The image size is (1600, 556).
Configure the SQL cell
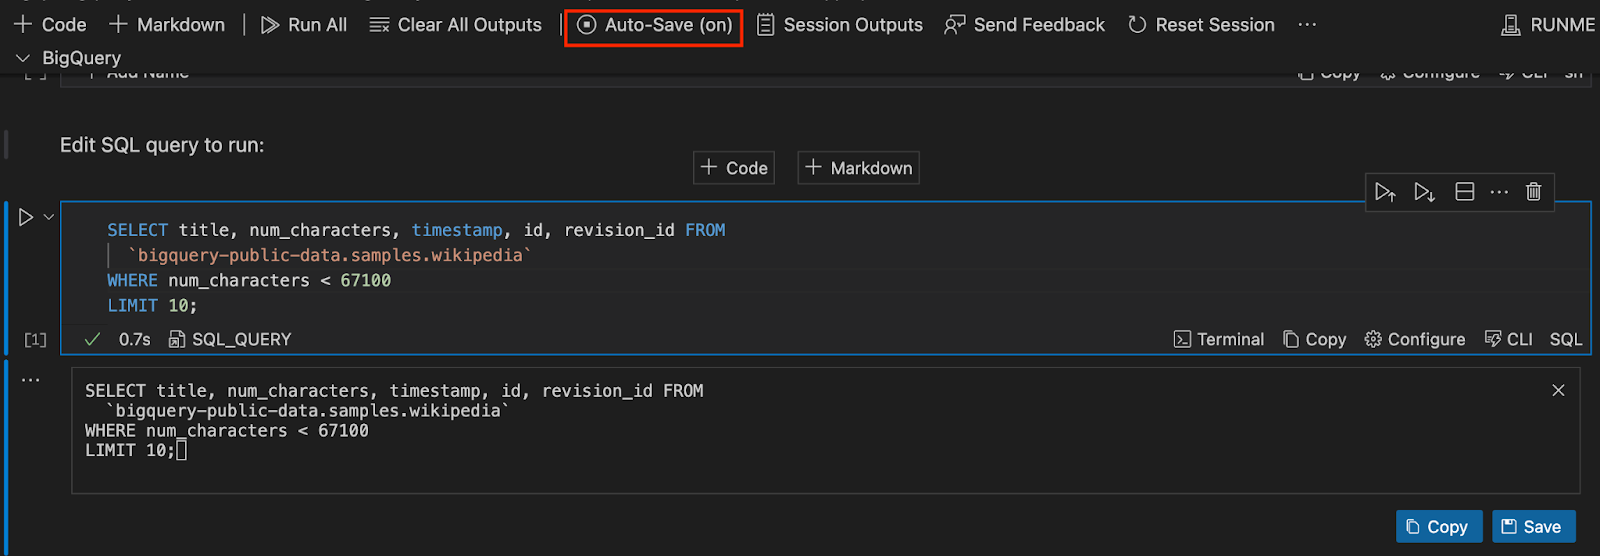[1415, 339]
